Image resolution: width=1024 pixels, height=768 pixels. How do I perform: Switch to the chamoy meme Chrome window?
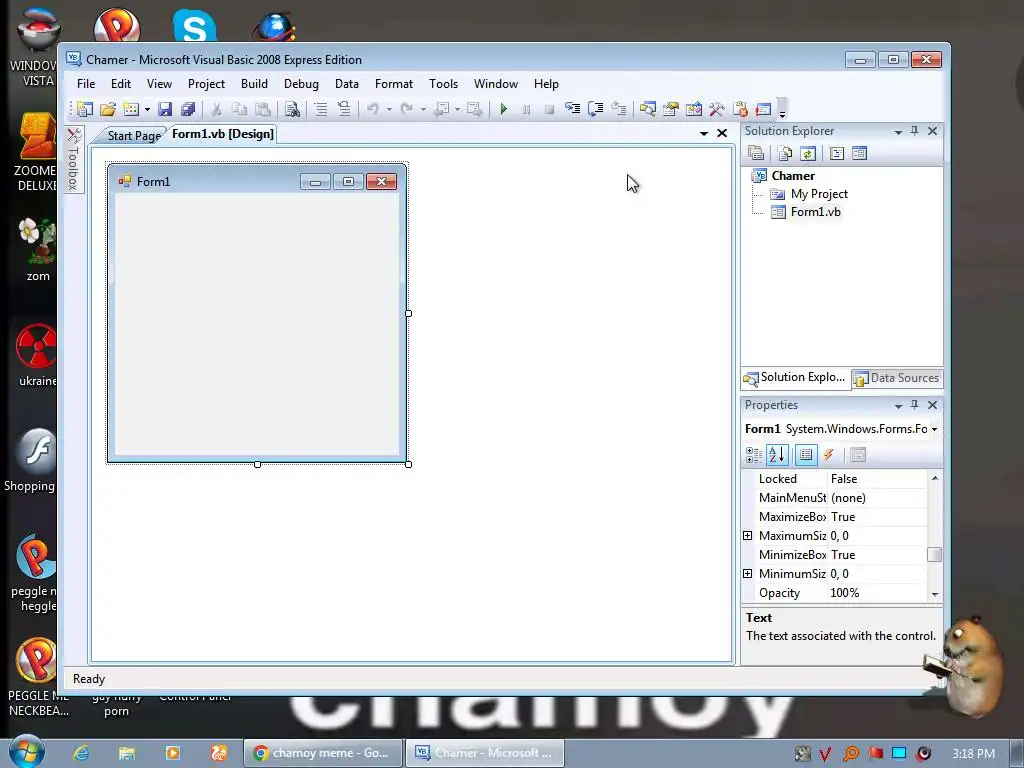(x=323, y=753)
